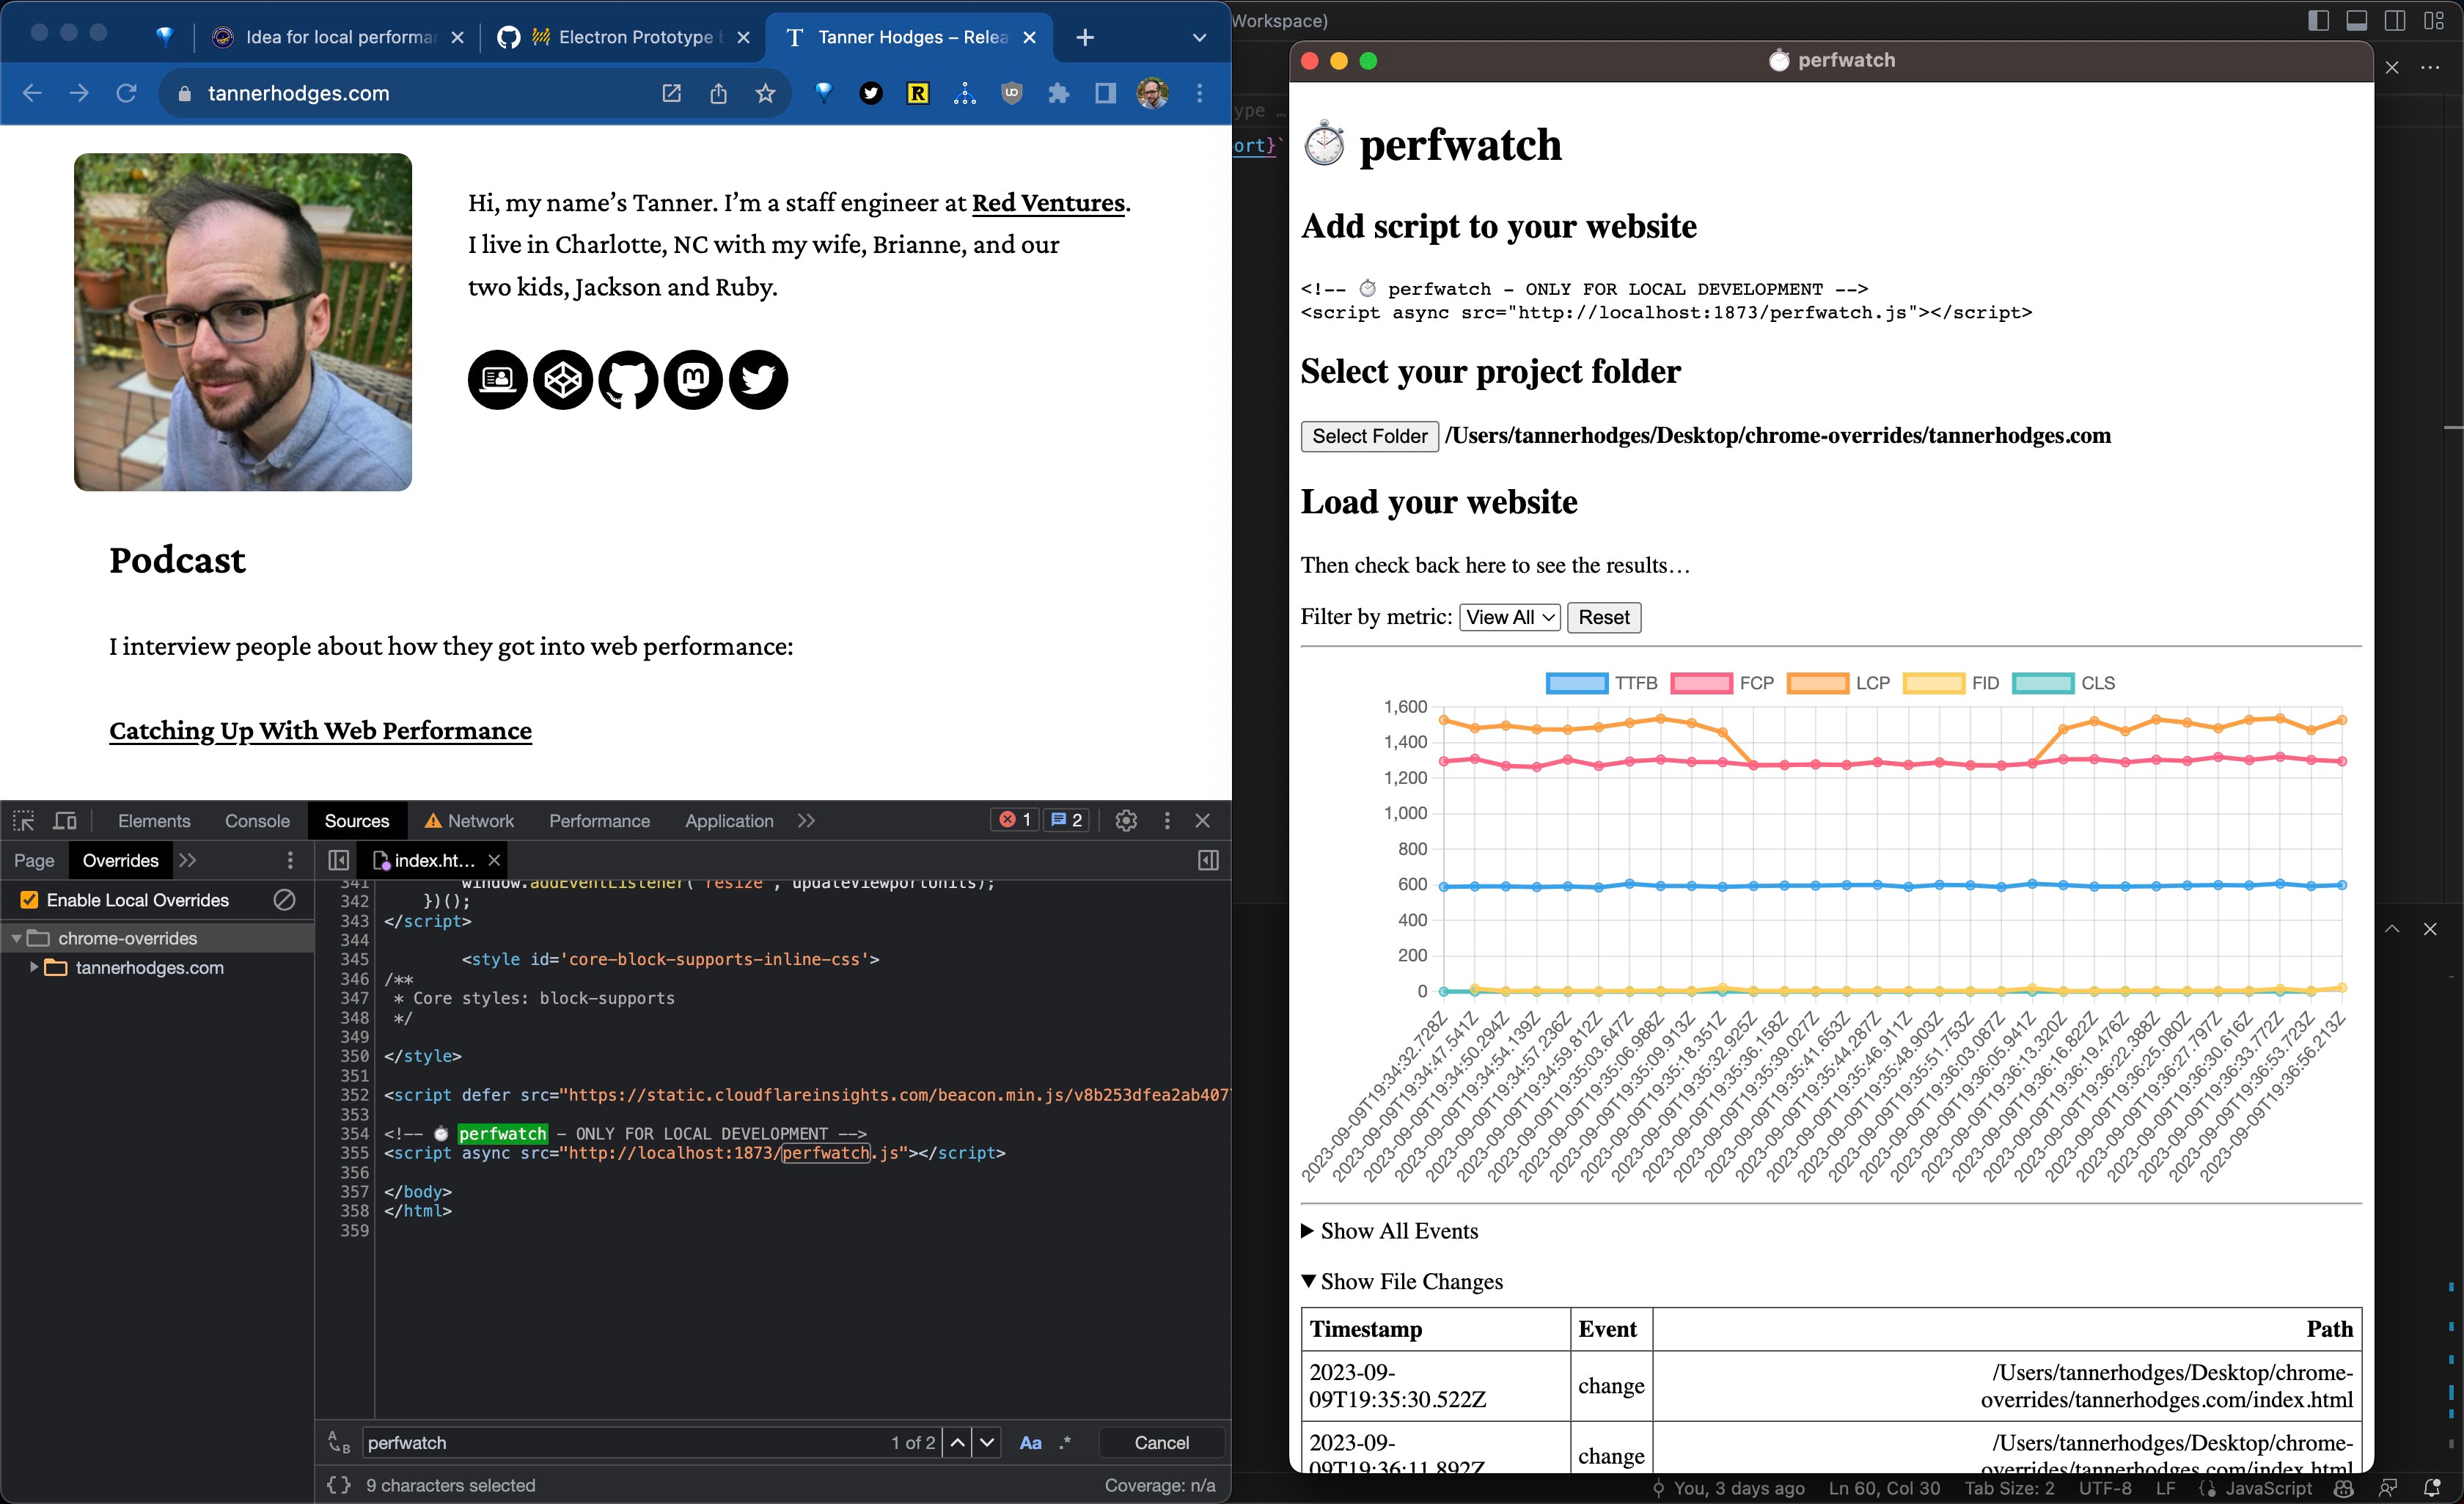The image size is (2464, 1504).
Task: Toggle regex search option button
Action: click(1065, 1442)
